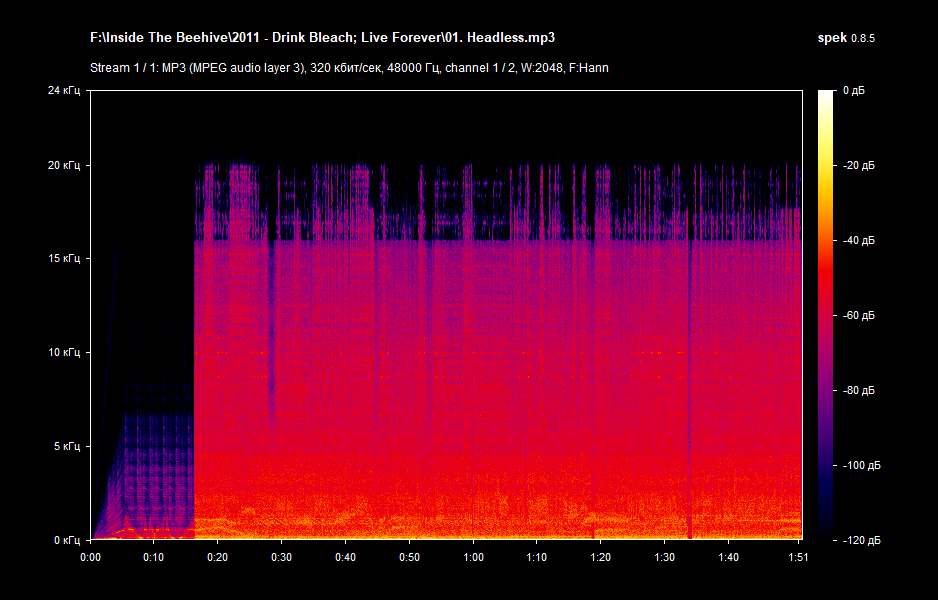Click the -20 дБ scale label
Screen dimensions: 938x600
click(858, 165)
